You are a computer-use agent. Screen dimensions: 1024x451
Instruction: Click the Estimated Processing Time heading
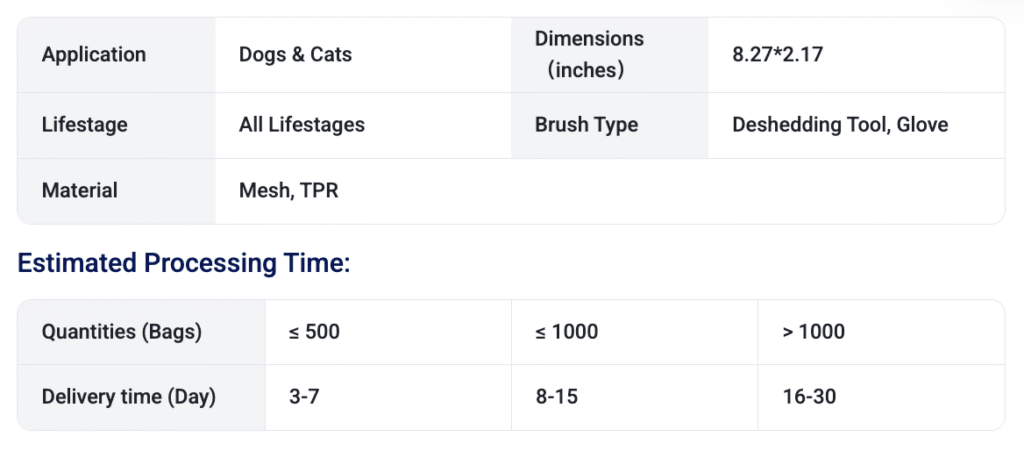click(184, 263)
